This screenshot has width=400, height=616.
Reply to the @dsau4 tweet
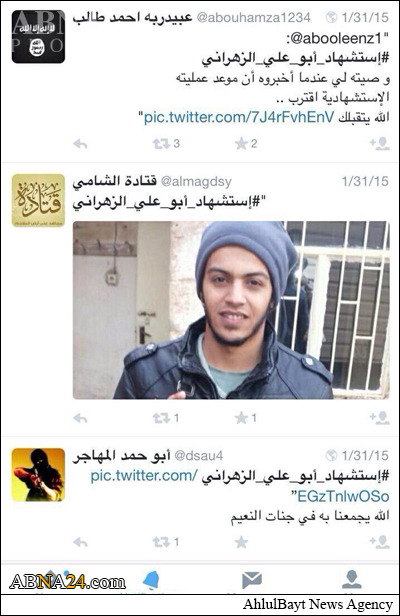pyautogui.click(x=80, y=543)
